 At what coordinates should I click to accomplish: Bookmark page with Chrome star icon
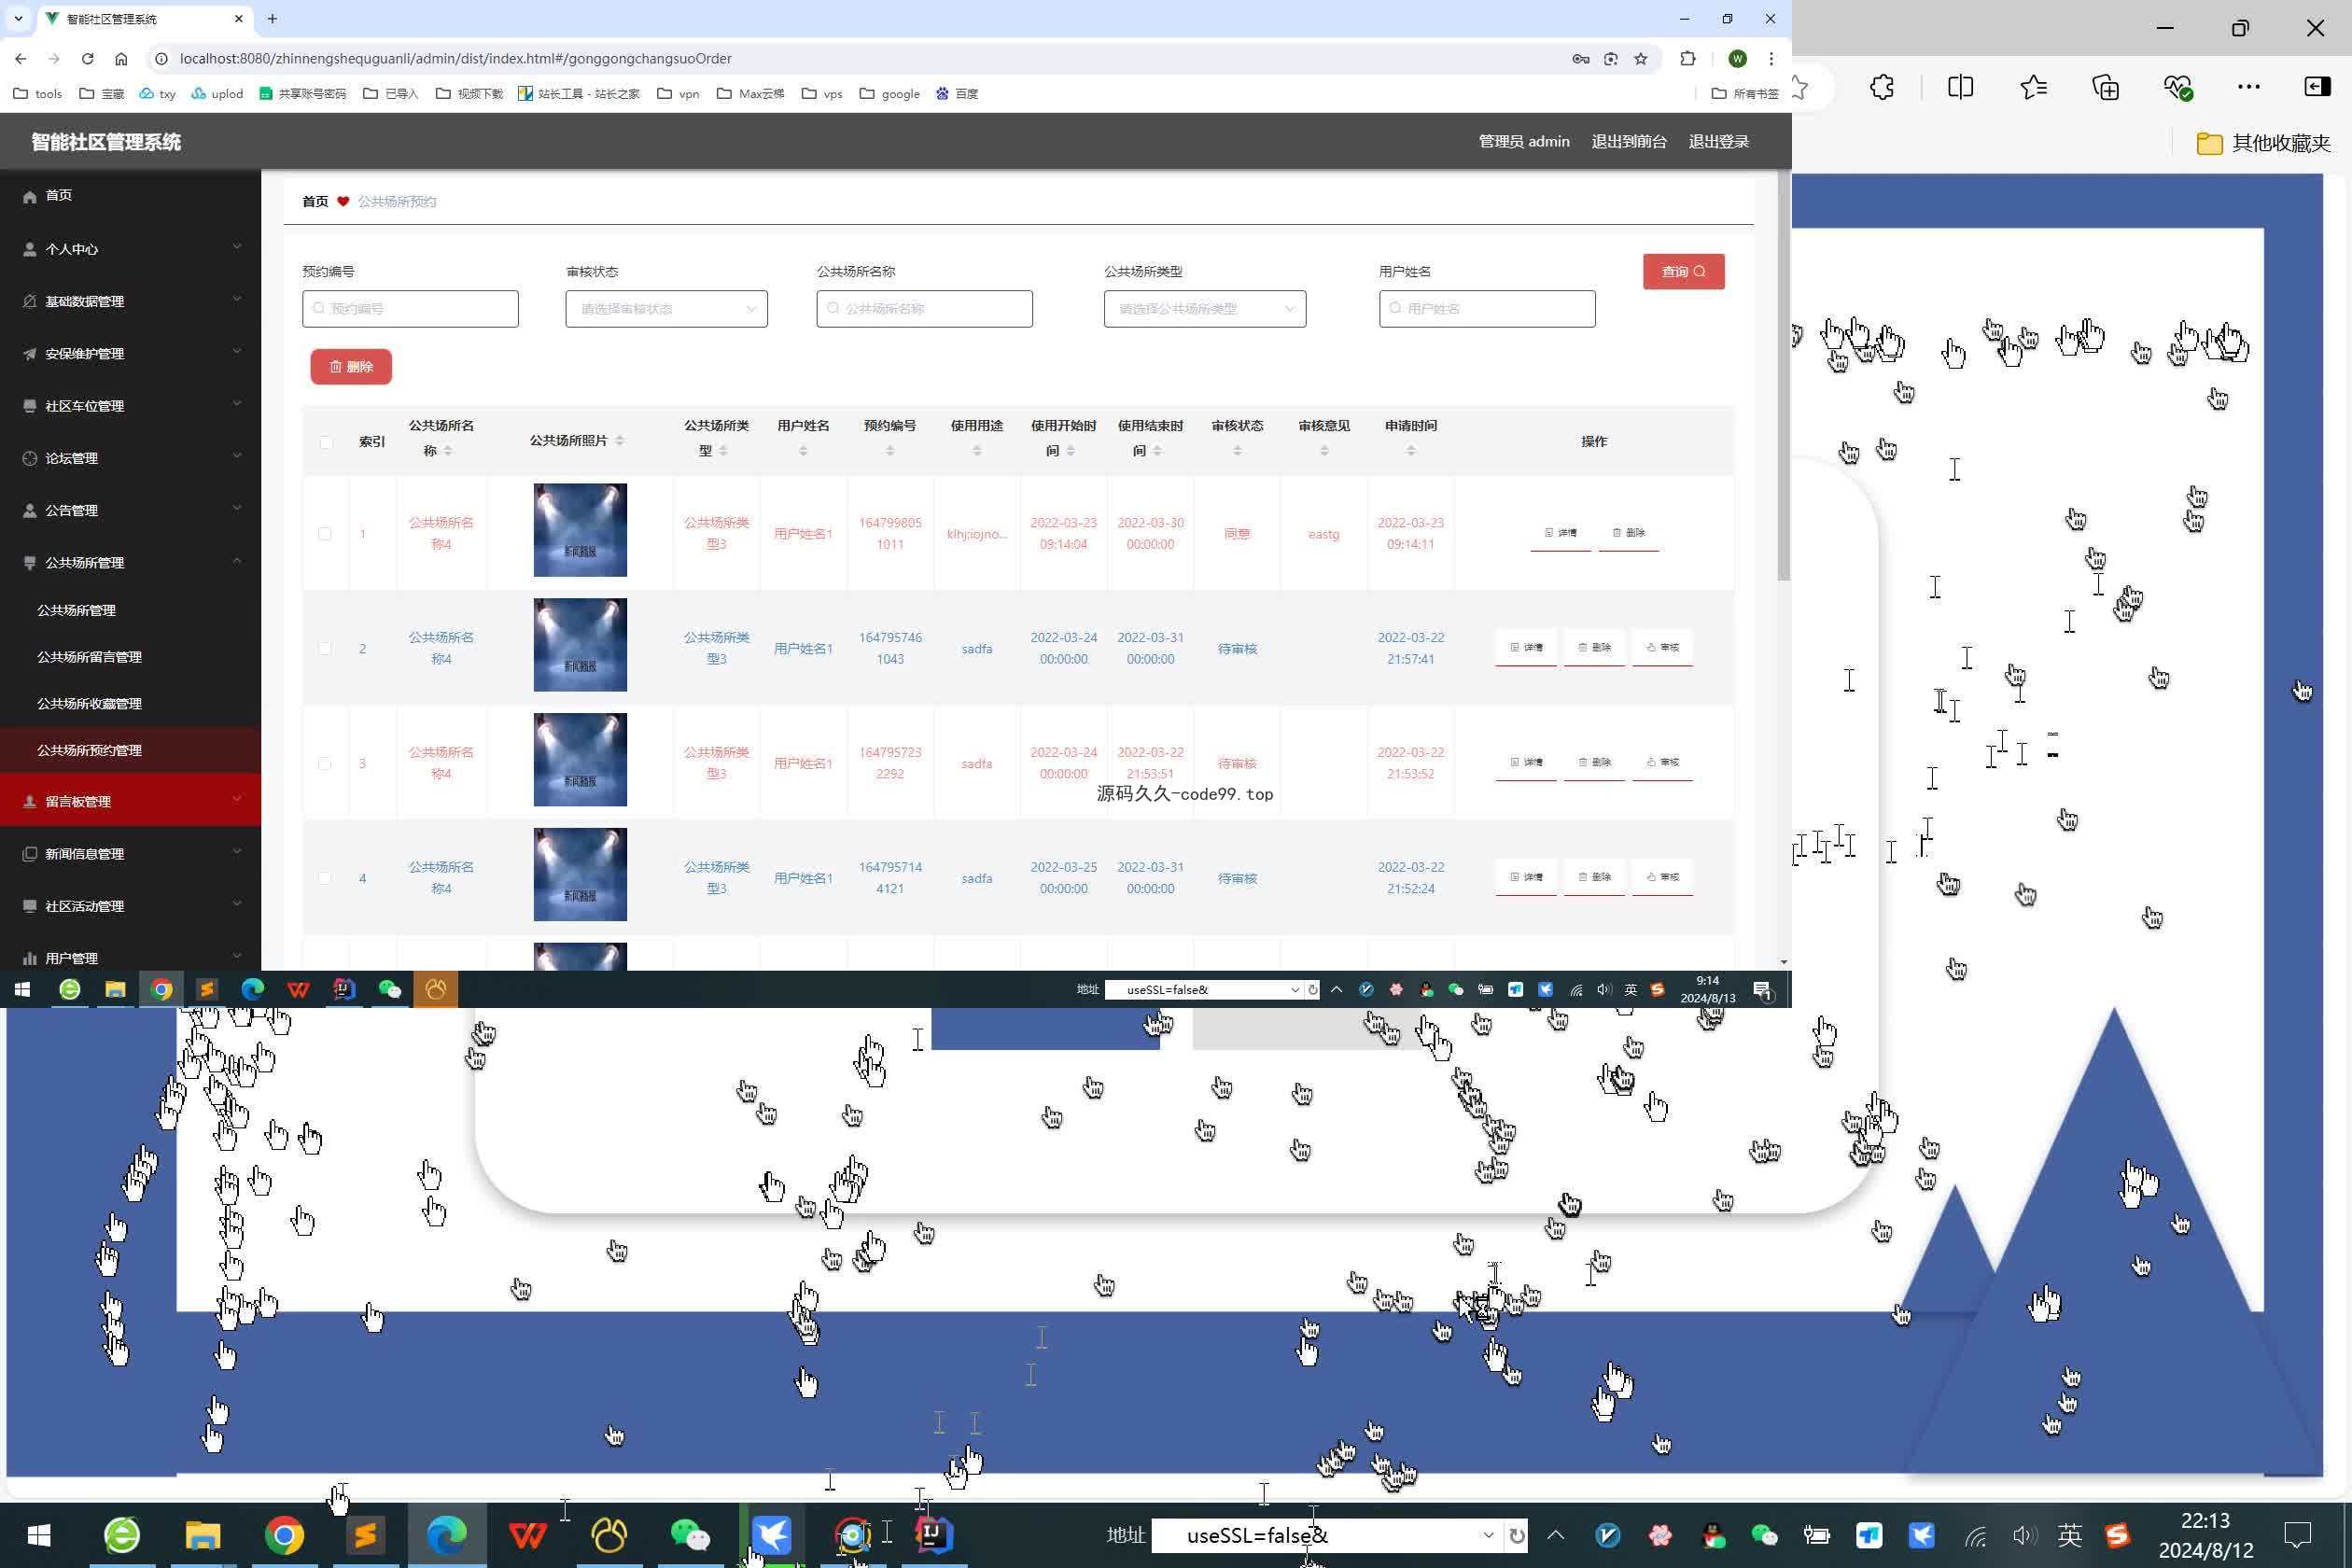(1640, 59)
